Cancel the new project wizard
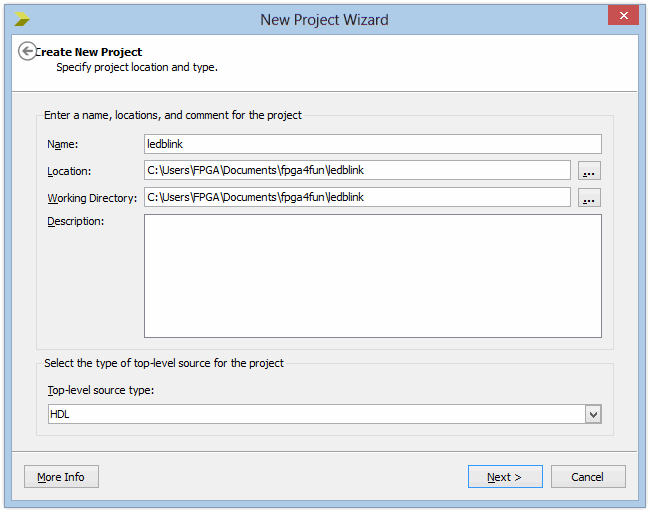 tap(588, 477)
